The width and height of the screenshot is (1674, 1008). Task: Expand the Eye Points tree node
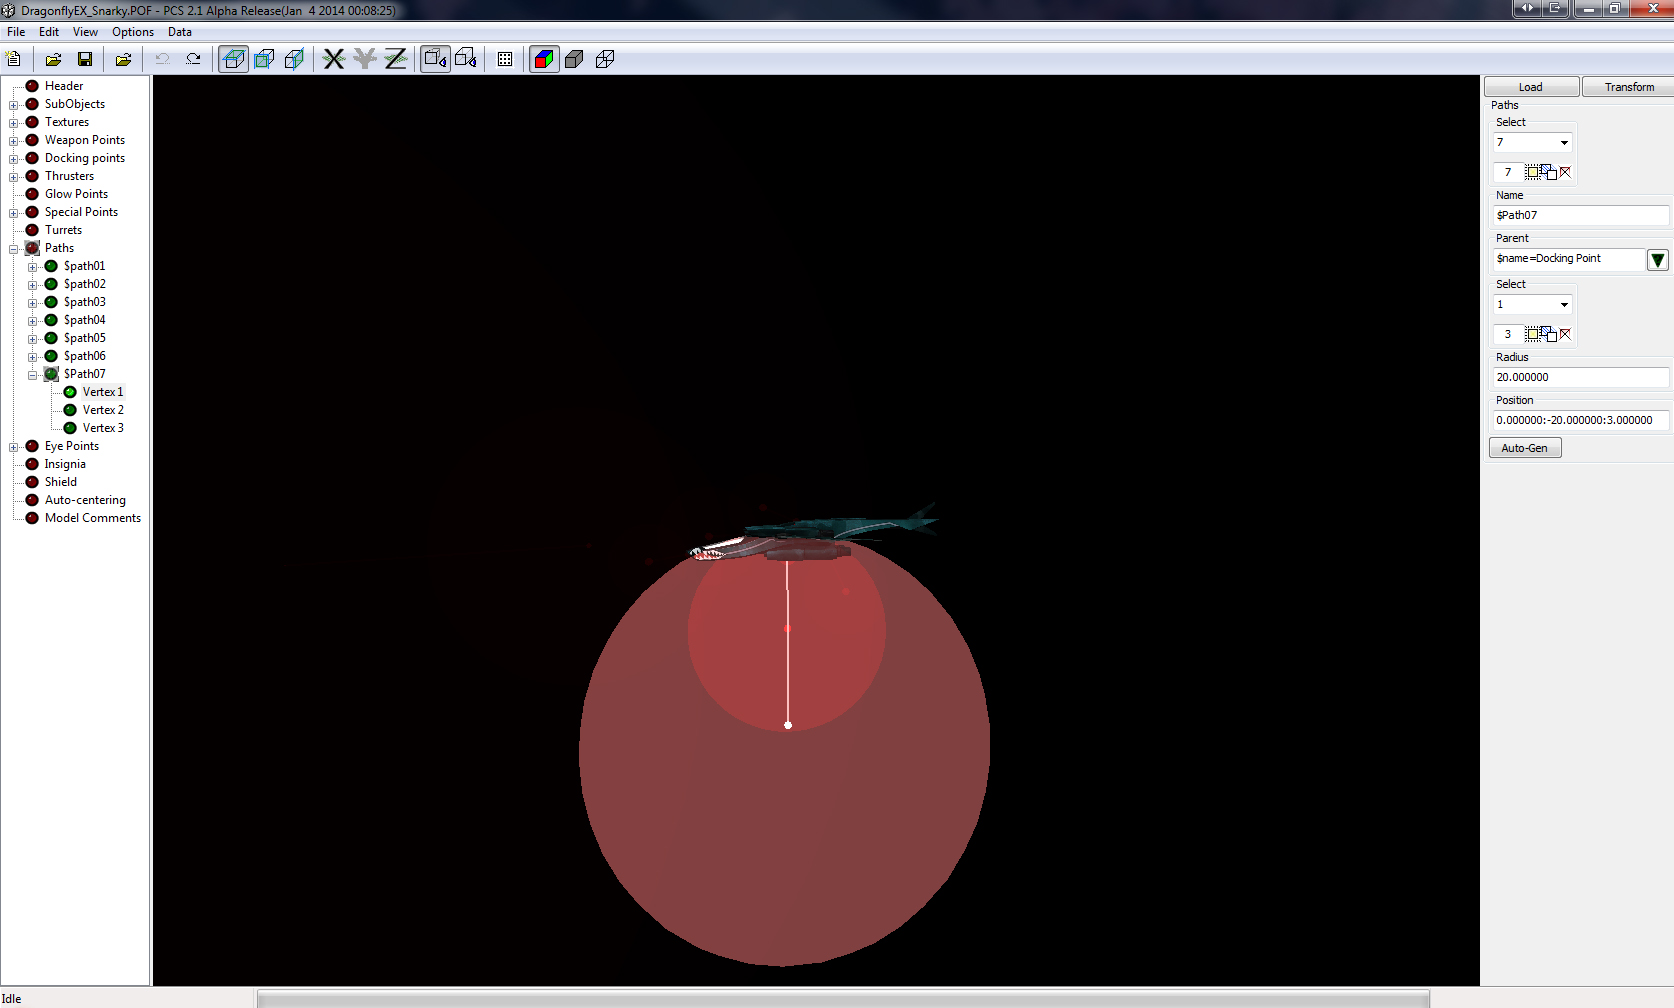14,447
